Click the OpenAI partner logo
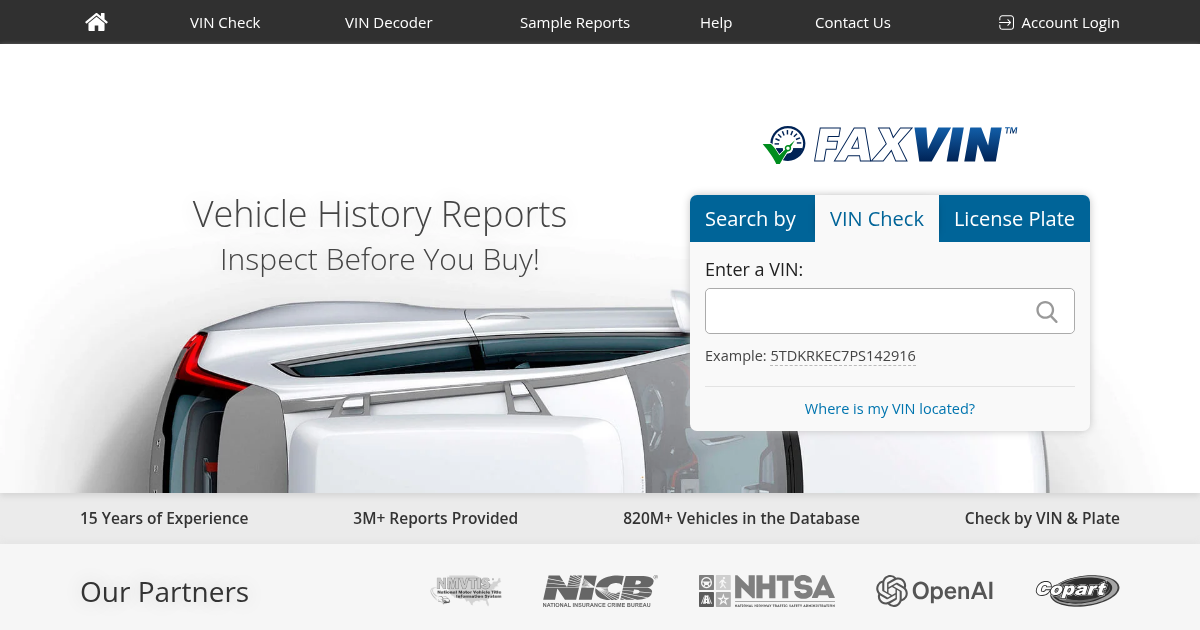This screenshot has width=1200, height=630. (x=935, y=591)
